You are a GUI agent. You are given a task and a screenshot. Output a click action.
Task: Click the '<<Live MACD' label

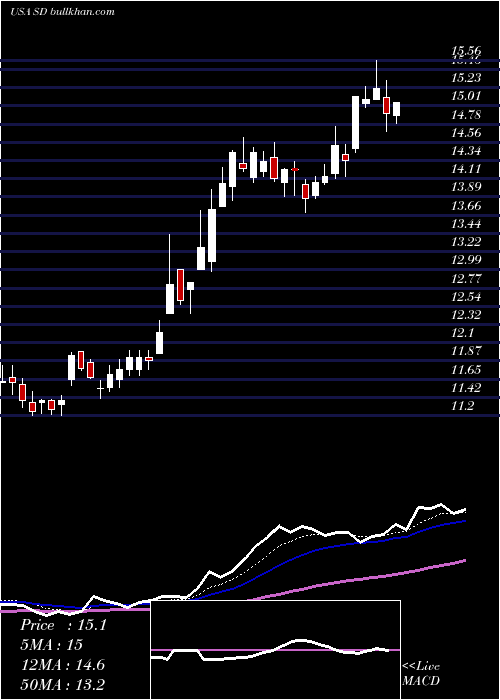[421, 673]
